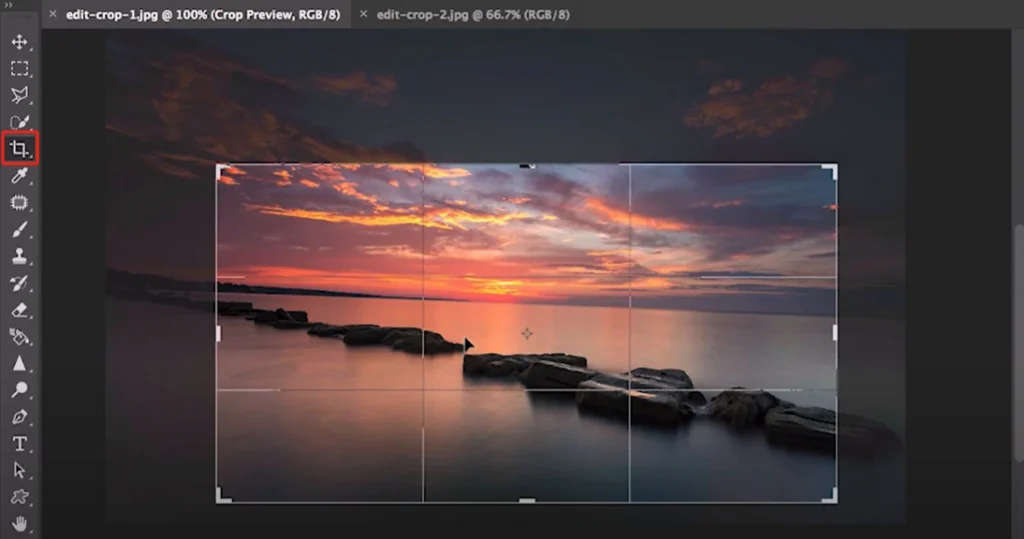The width and height of the screenshot is (1024, 539).
Task: Activate the Hand tool
Action: (19, 523)
